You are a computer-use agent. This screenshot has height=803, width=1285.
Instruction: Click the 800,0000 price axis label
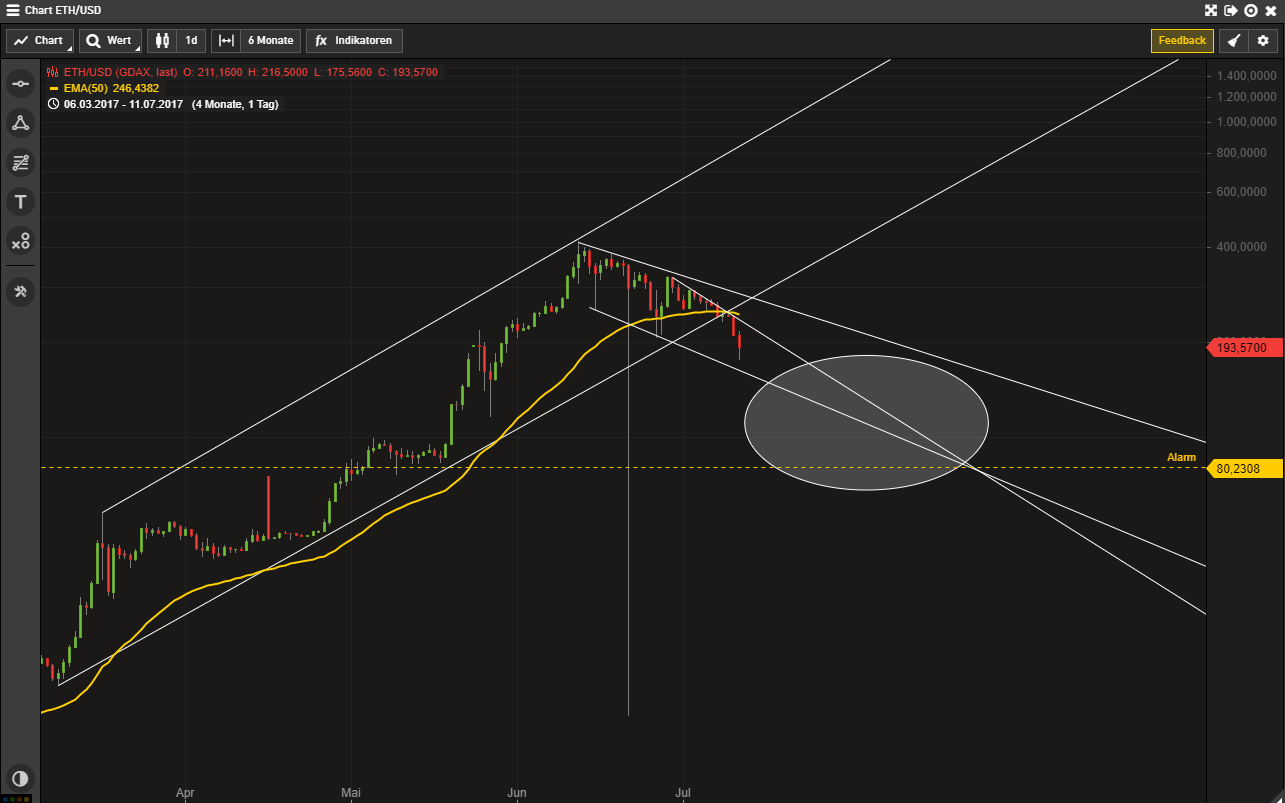[x=1241, y=153]
